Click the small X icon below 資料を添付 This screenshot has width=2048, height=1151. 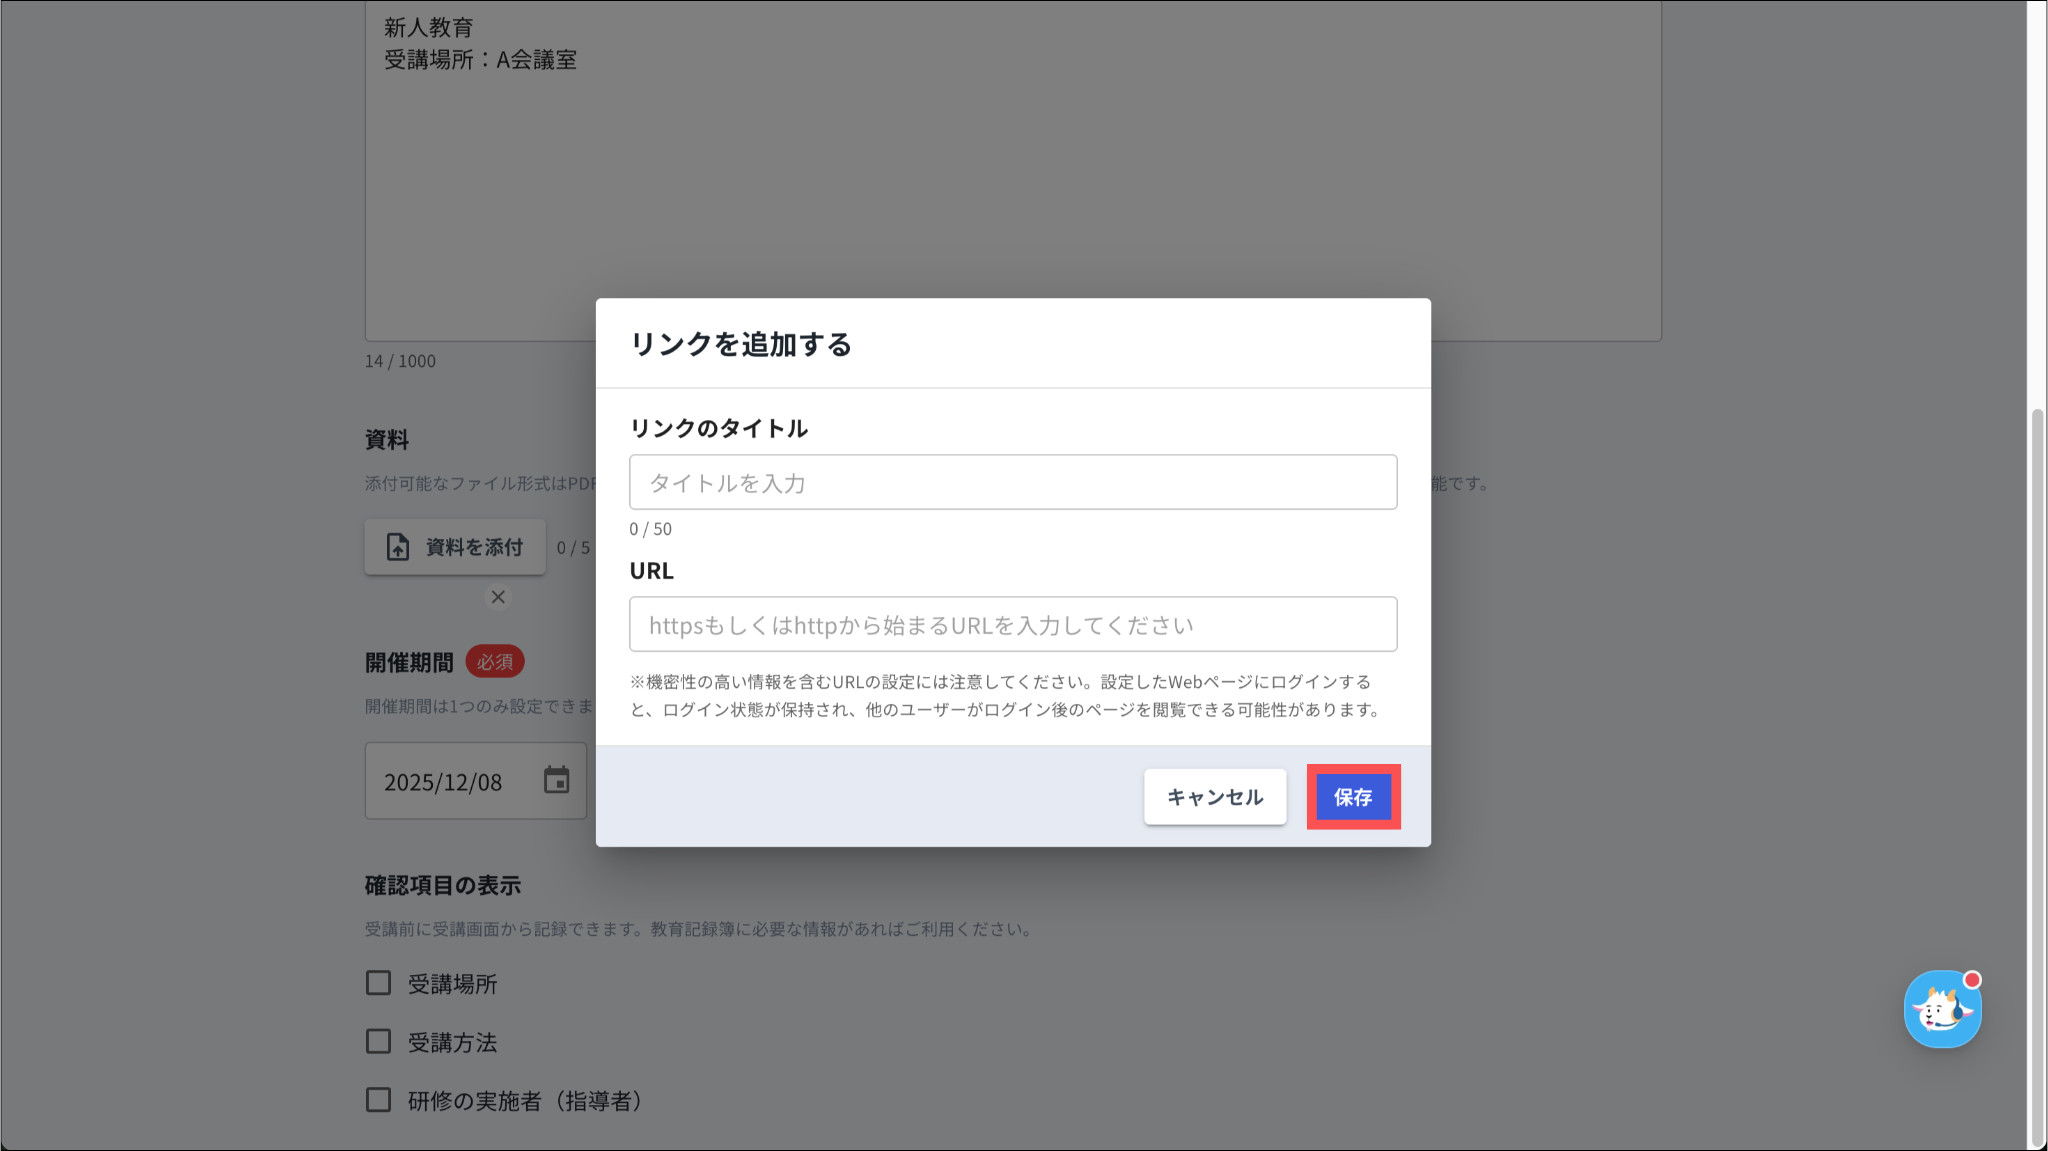coord(498,597)
